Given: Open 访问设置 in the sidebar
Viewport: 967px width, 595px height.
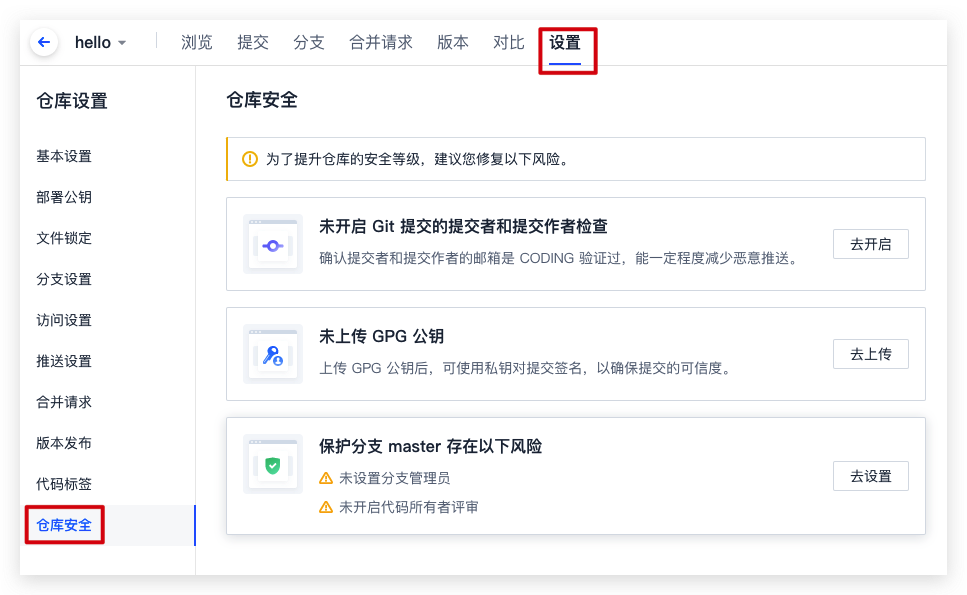Looking at the screenshot, I should point(64,320).
